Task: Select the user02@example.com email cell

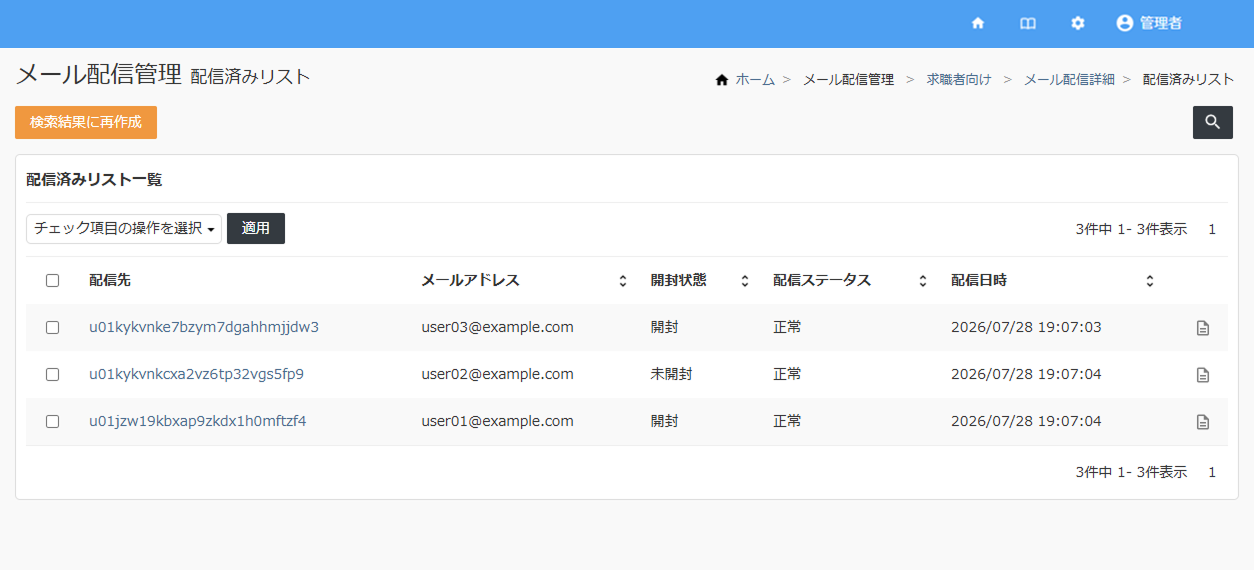Action: pos(497,374)
